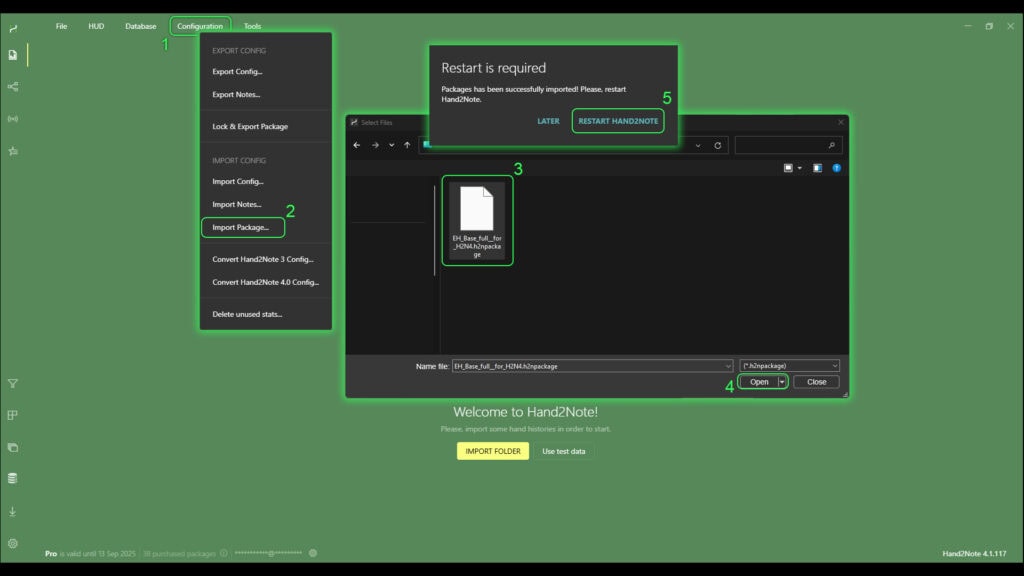Click info icon beside purchased packages
This screenshot has width=1024, height=576.
click(224, 553)
